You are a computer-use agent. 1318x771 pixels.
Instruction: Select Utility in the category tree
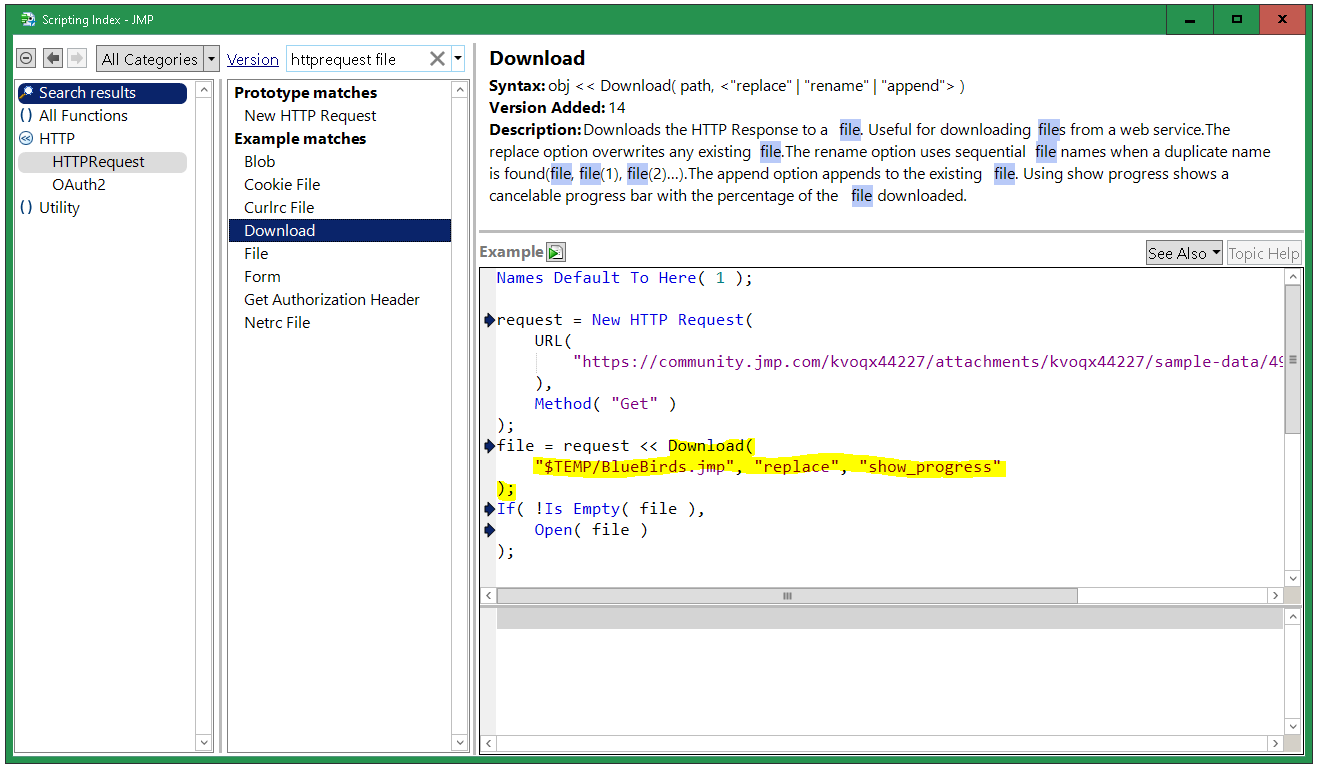pyautogui.click(x=58, y=207)
